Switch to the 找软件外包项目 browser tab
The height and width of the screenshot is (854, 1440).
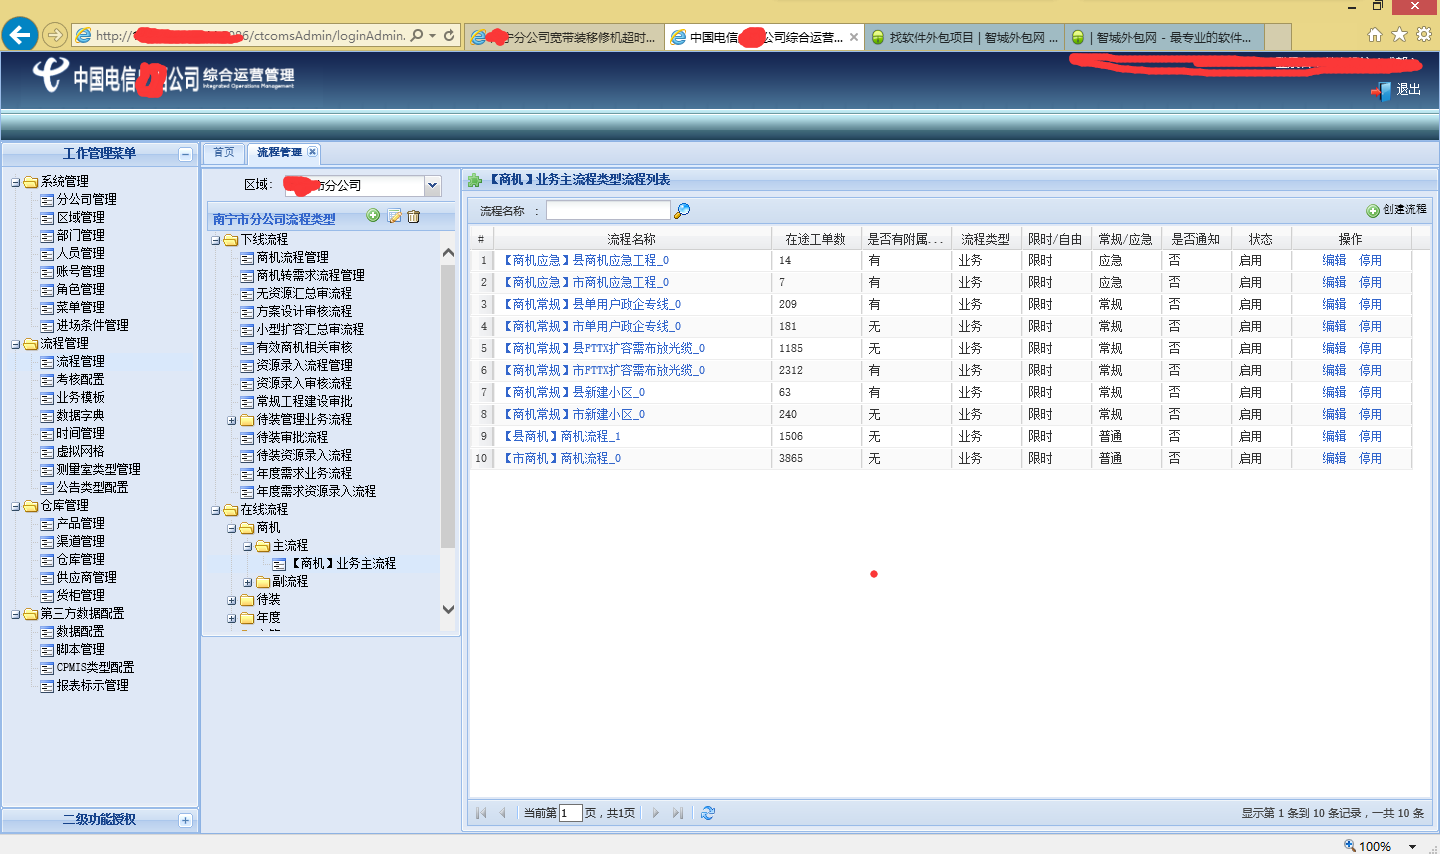coord(964,37)
